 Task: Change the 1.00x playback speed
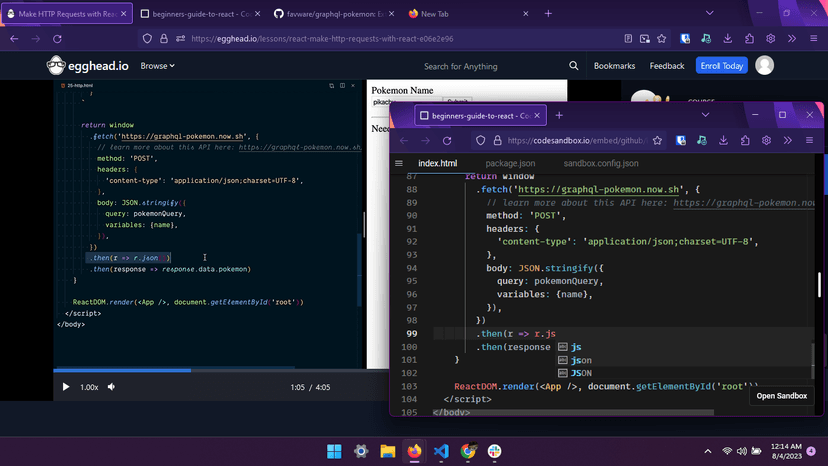point(89,387)
